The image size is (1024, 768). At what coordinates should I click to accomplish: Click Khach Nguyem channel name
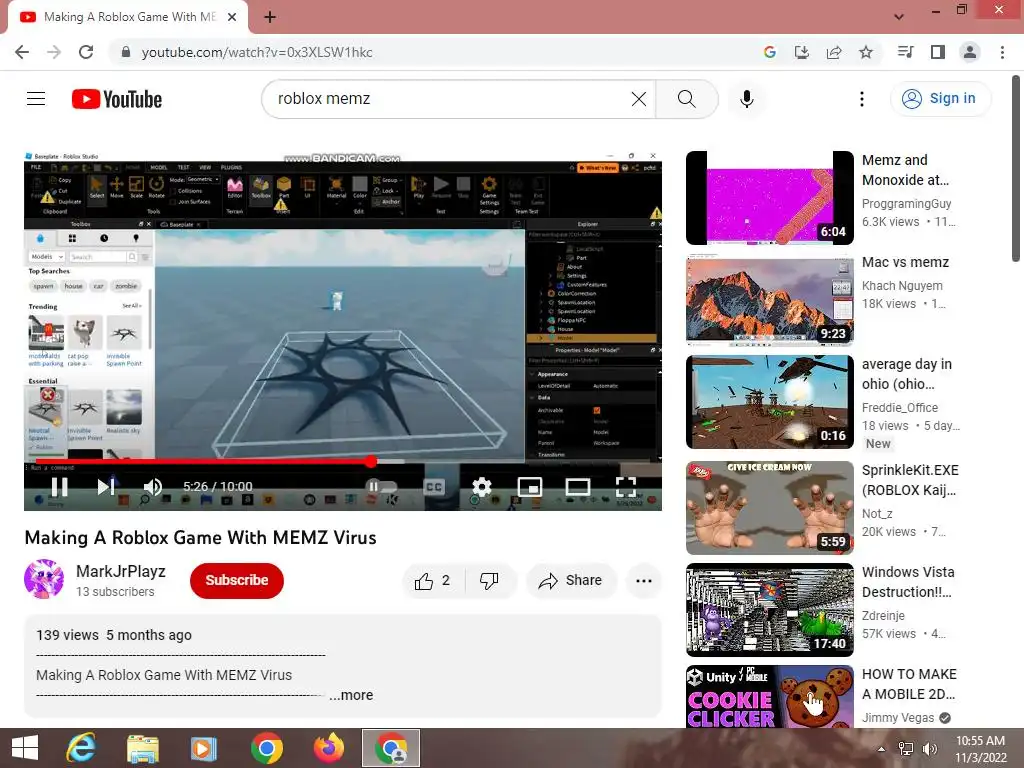tap(902, 285)
